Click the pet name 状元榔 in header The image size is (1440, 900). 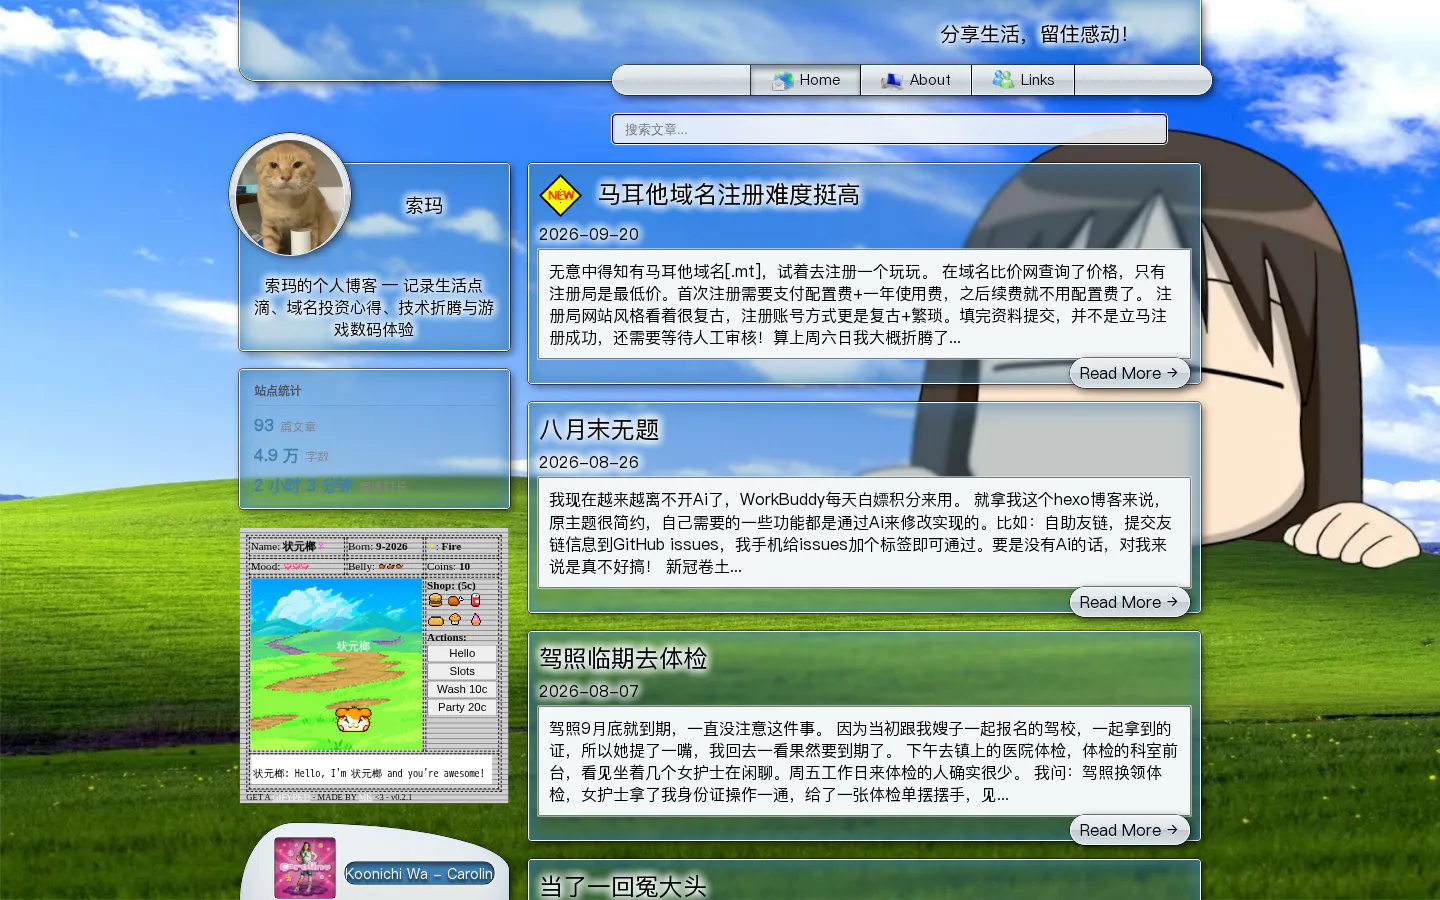click(x=299, y=546)
